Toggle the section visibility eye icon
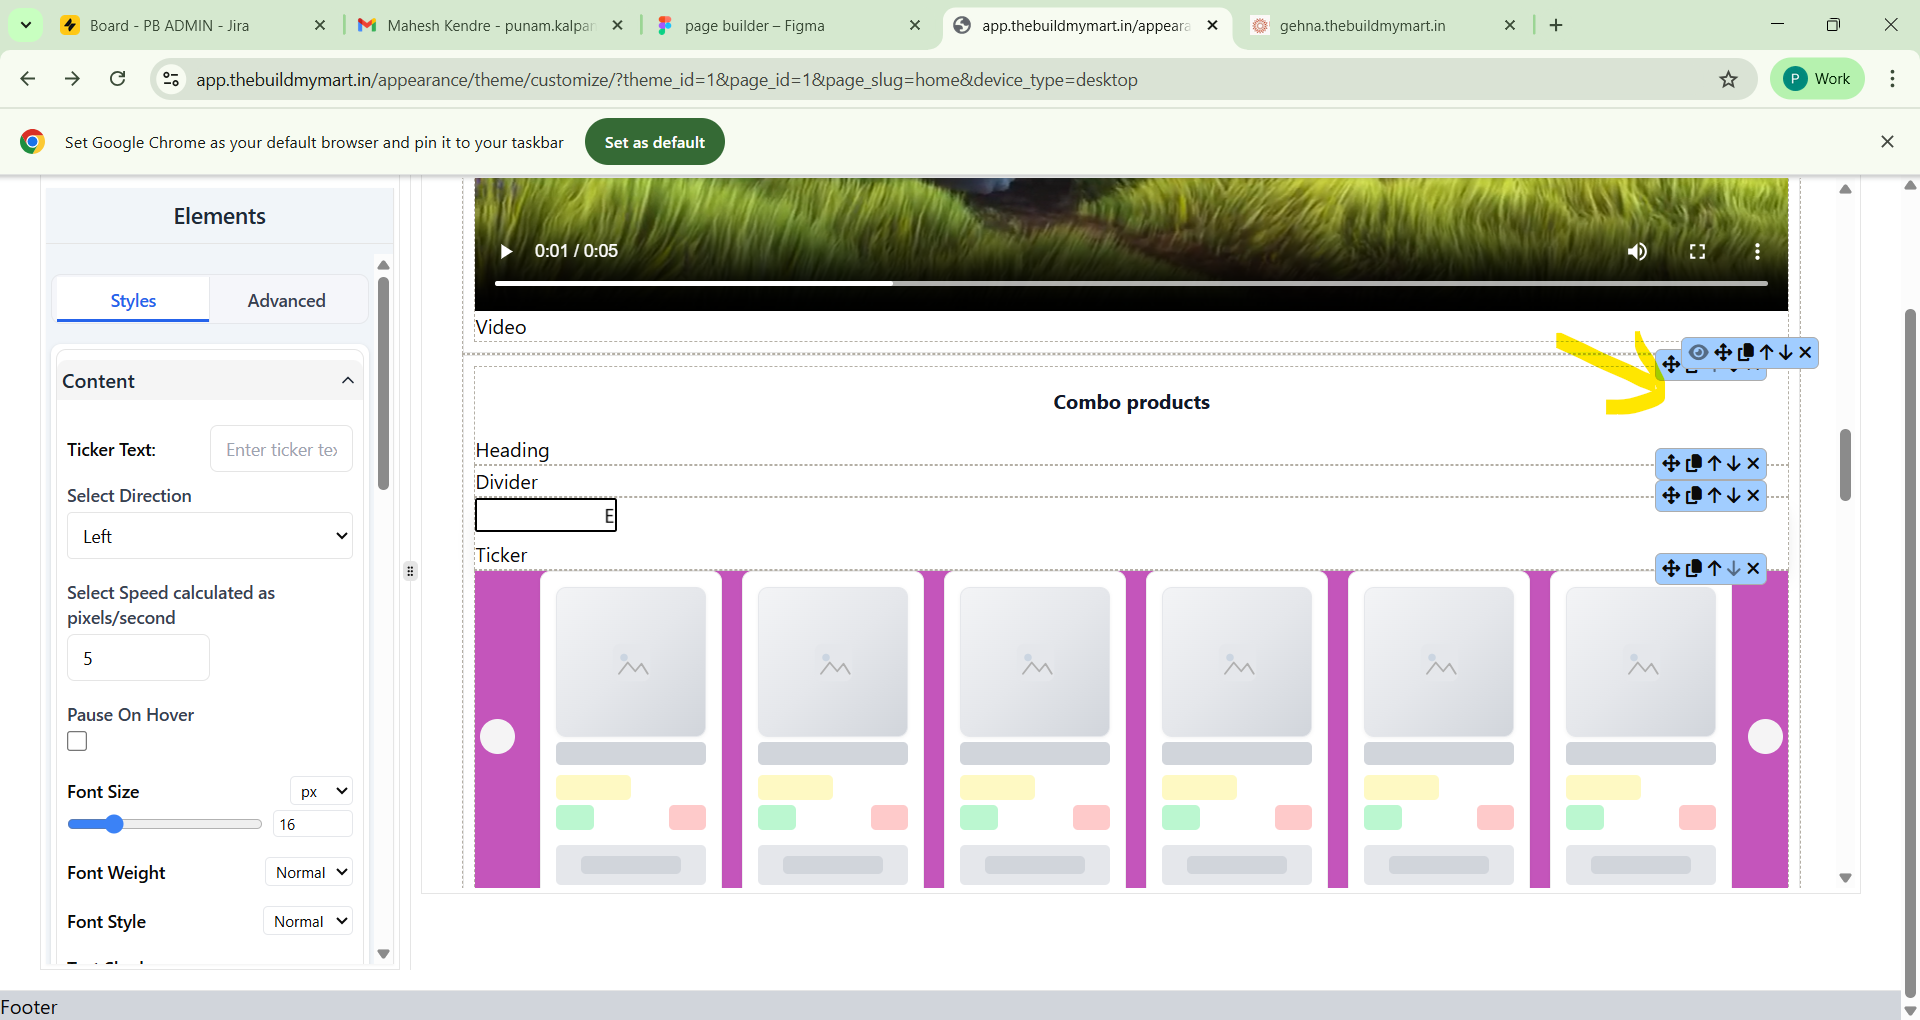Image resolution: width=1920 pixels, height=1020 pixels. pyautogui.click(x=1699, y=352)
